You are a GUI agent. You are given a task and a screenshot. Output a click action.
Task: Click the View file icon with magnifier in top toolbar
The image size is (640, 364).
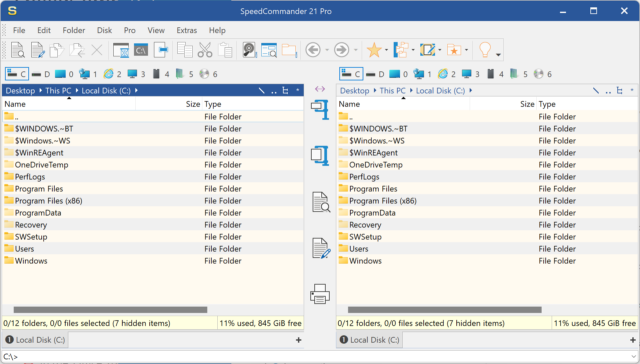pyautogui.click(x=18, y=50)
